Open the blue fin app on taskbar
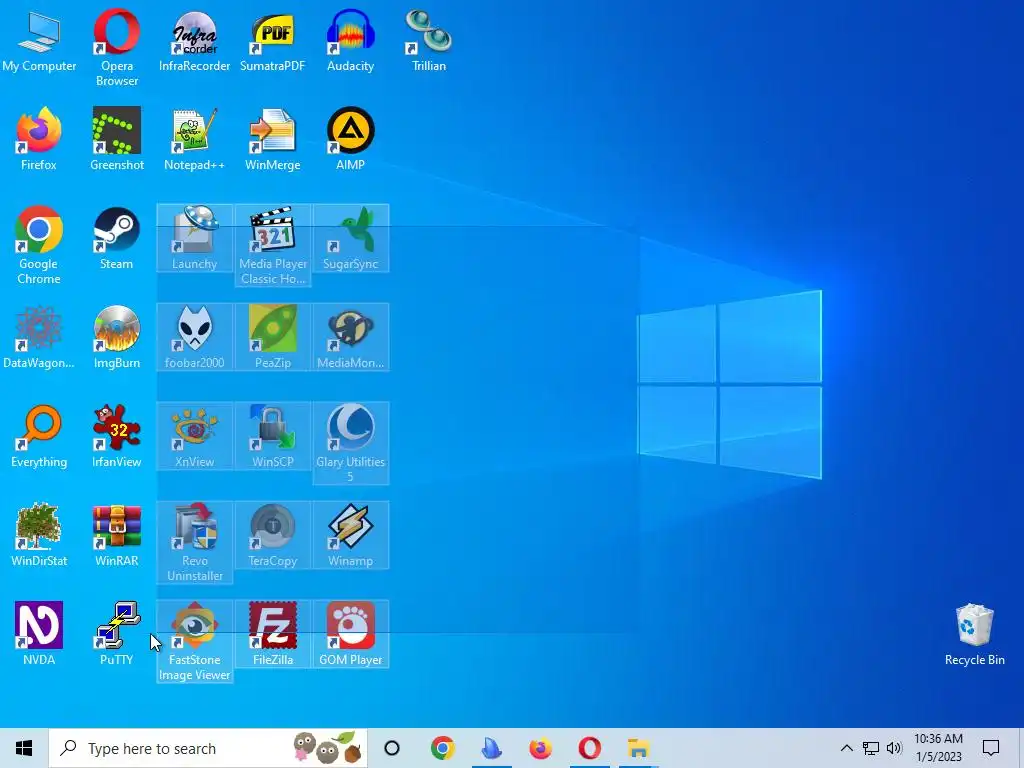The height and width of the screenshot is (768, 1024). pos(492,748)
